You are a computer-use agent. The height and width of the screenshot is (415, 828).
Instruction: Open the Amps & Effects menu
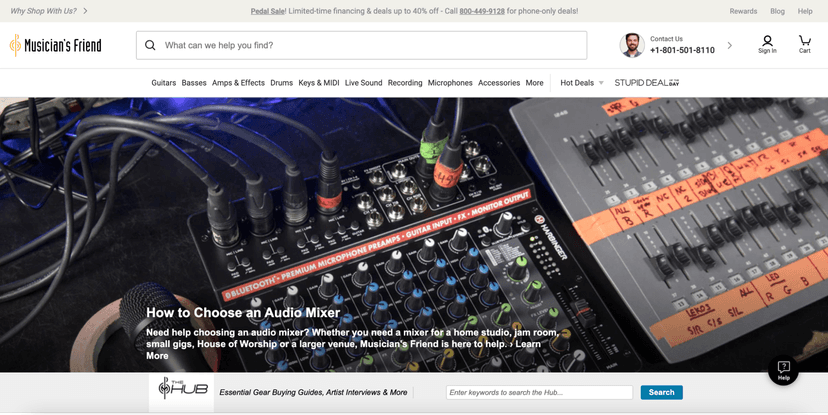pyautogui.click(x=238, y=83)
